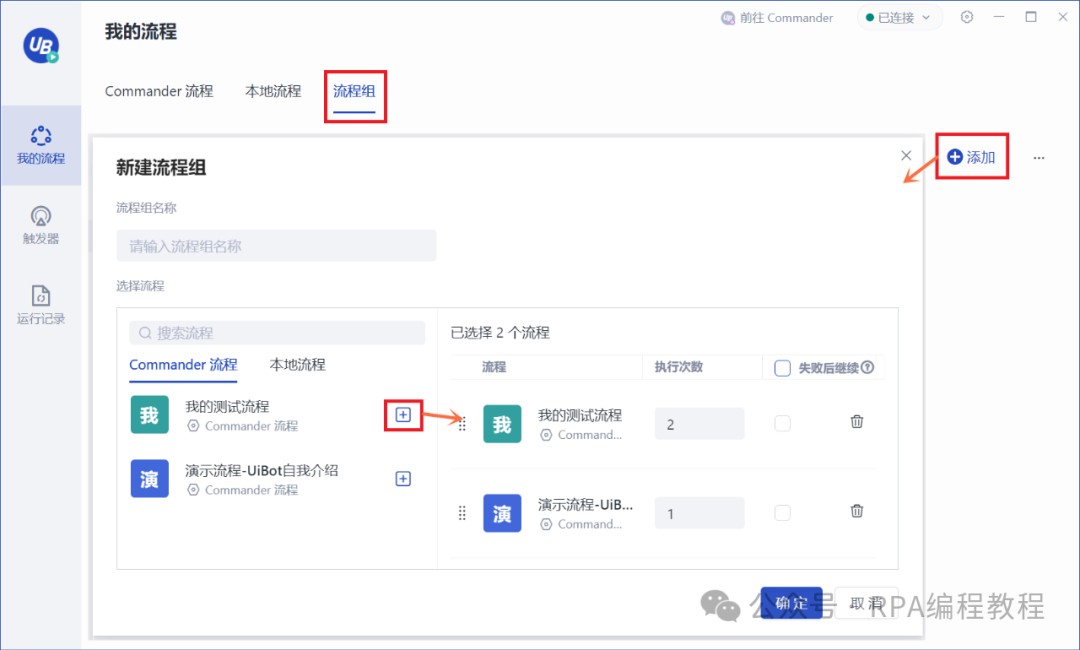Open the 运行记录 sidebar section
Viewport: 1080px width, 650px height.
click(x=41, y=305)
